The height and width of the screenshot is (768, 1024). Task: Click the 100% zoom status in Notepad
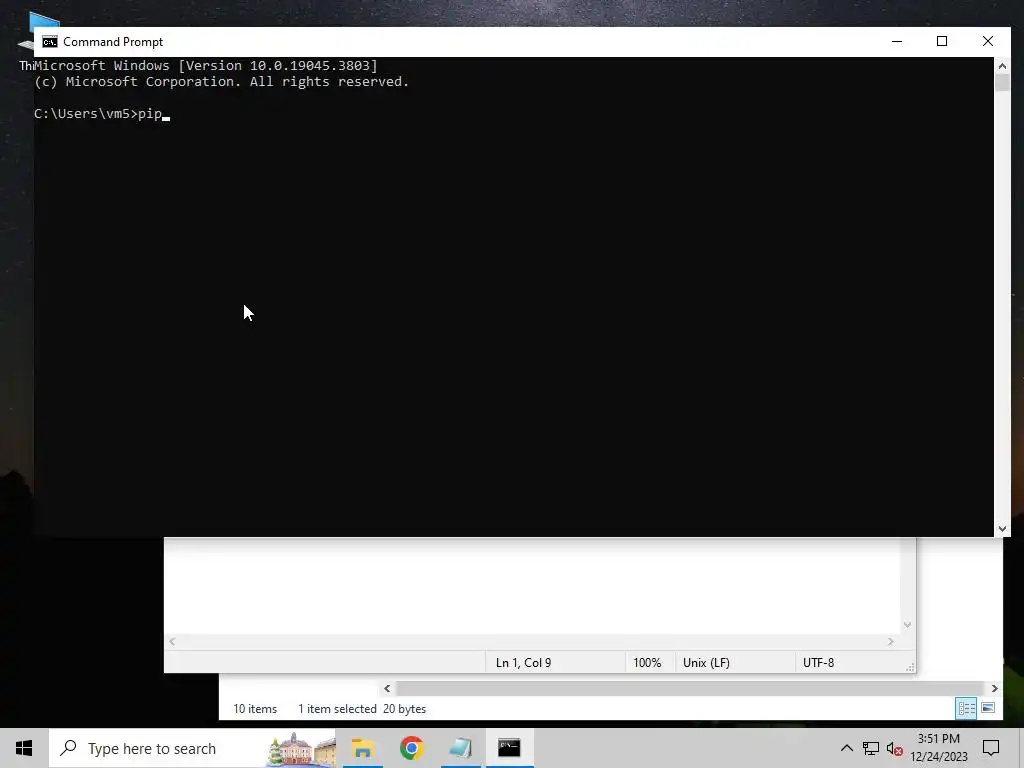pos(647,662)
